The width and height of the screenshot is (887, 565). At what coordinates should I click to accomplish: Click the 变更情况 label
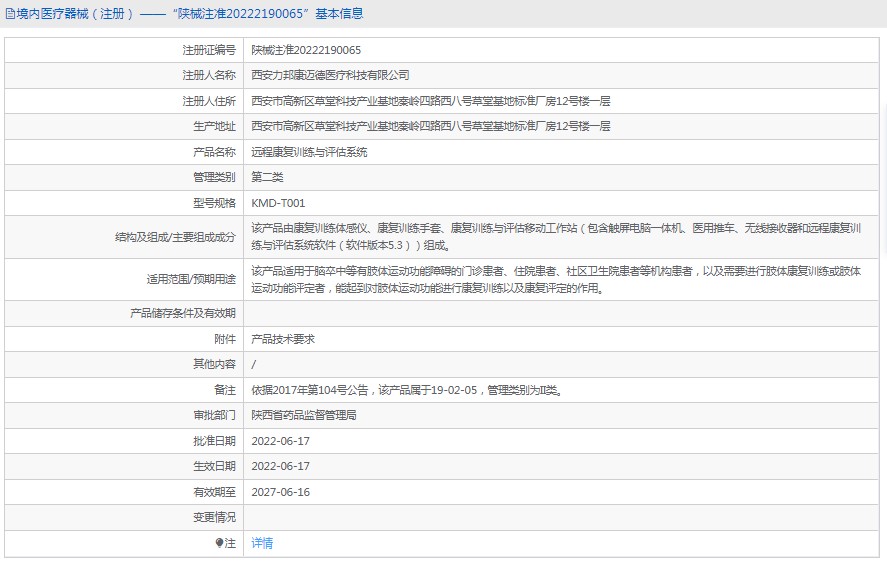point(214,517)
